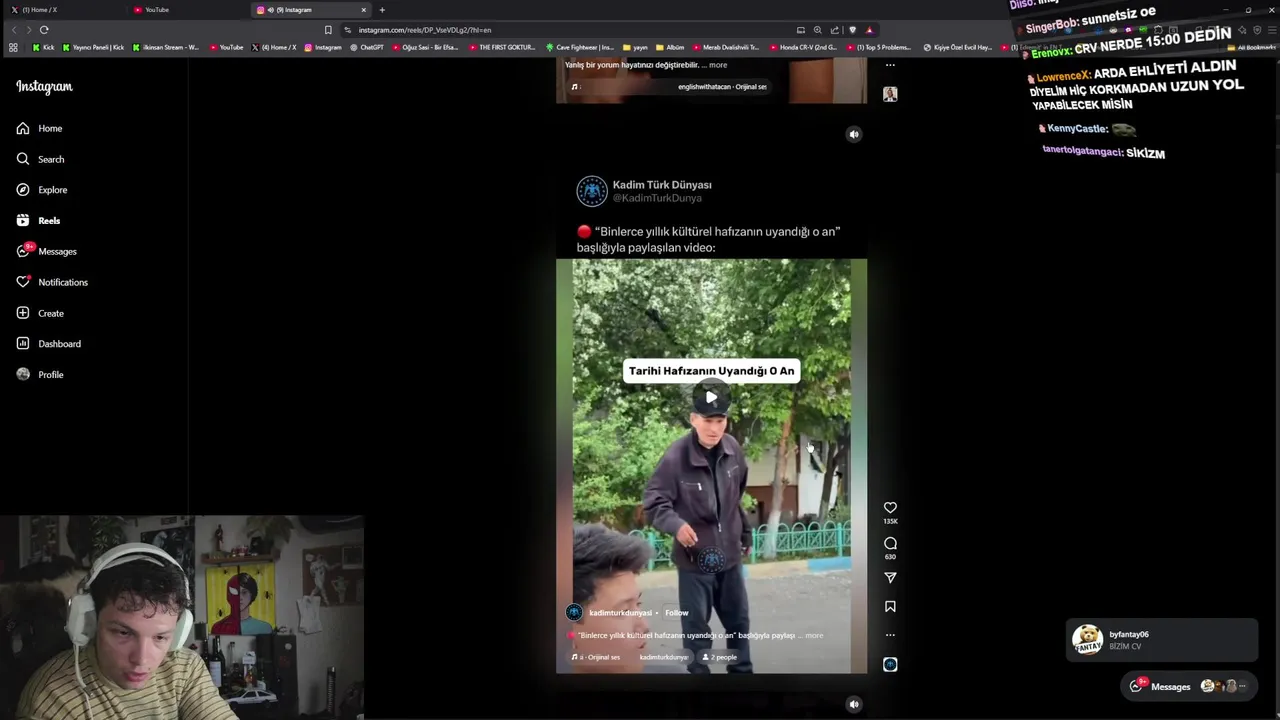Open the ChatGPT bookmark
The width and height of the screenshot is (1280, 720).
tap(367, 47)
